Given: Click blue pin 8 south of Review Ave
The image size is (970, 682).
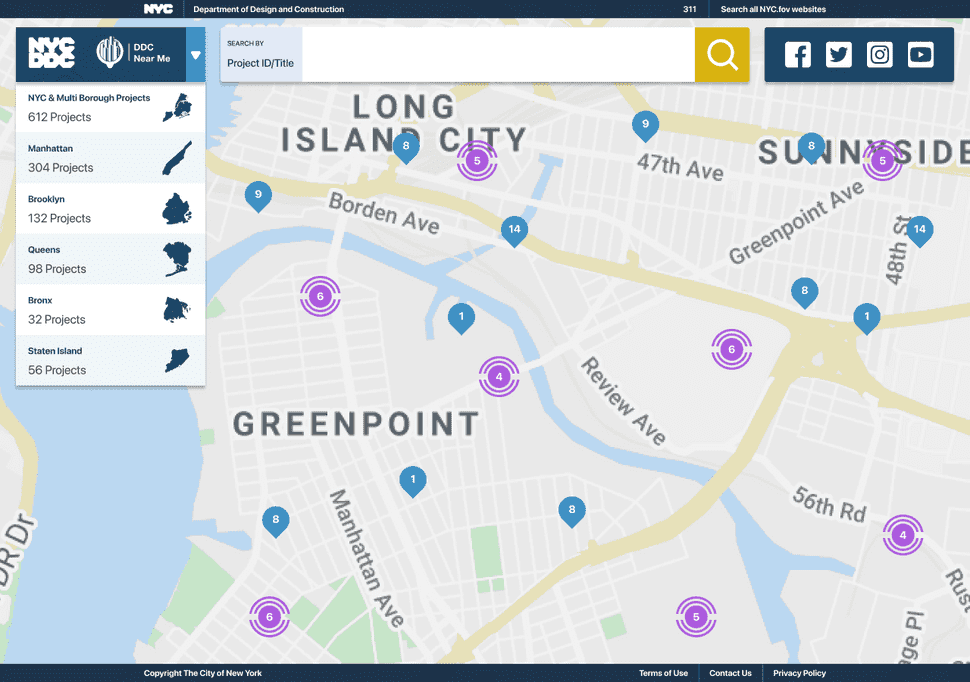Looking at the screenshot, I should click(572, 511).
